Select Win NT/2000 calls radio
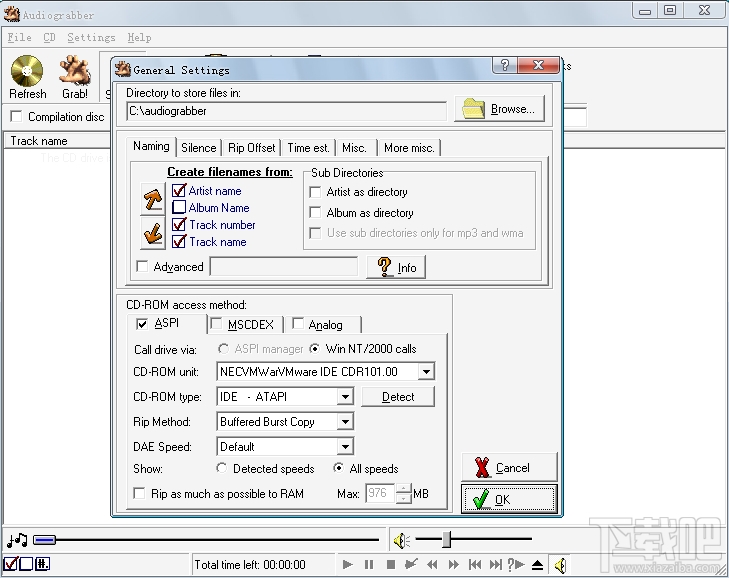This screenshot has width=729, height=578. (x=315, y=349)
